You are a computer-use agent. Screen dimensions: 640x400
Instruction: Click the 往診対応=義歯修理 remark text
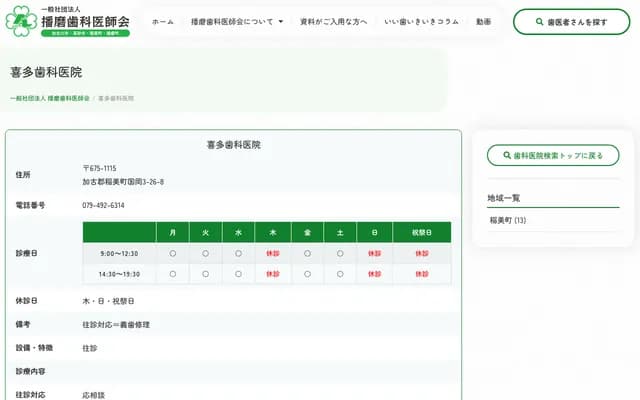pyautogui.click(x=116, y=325)
